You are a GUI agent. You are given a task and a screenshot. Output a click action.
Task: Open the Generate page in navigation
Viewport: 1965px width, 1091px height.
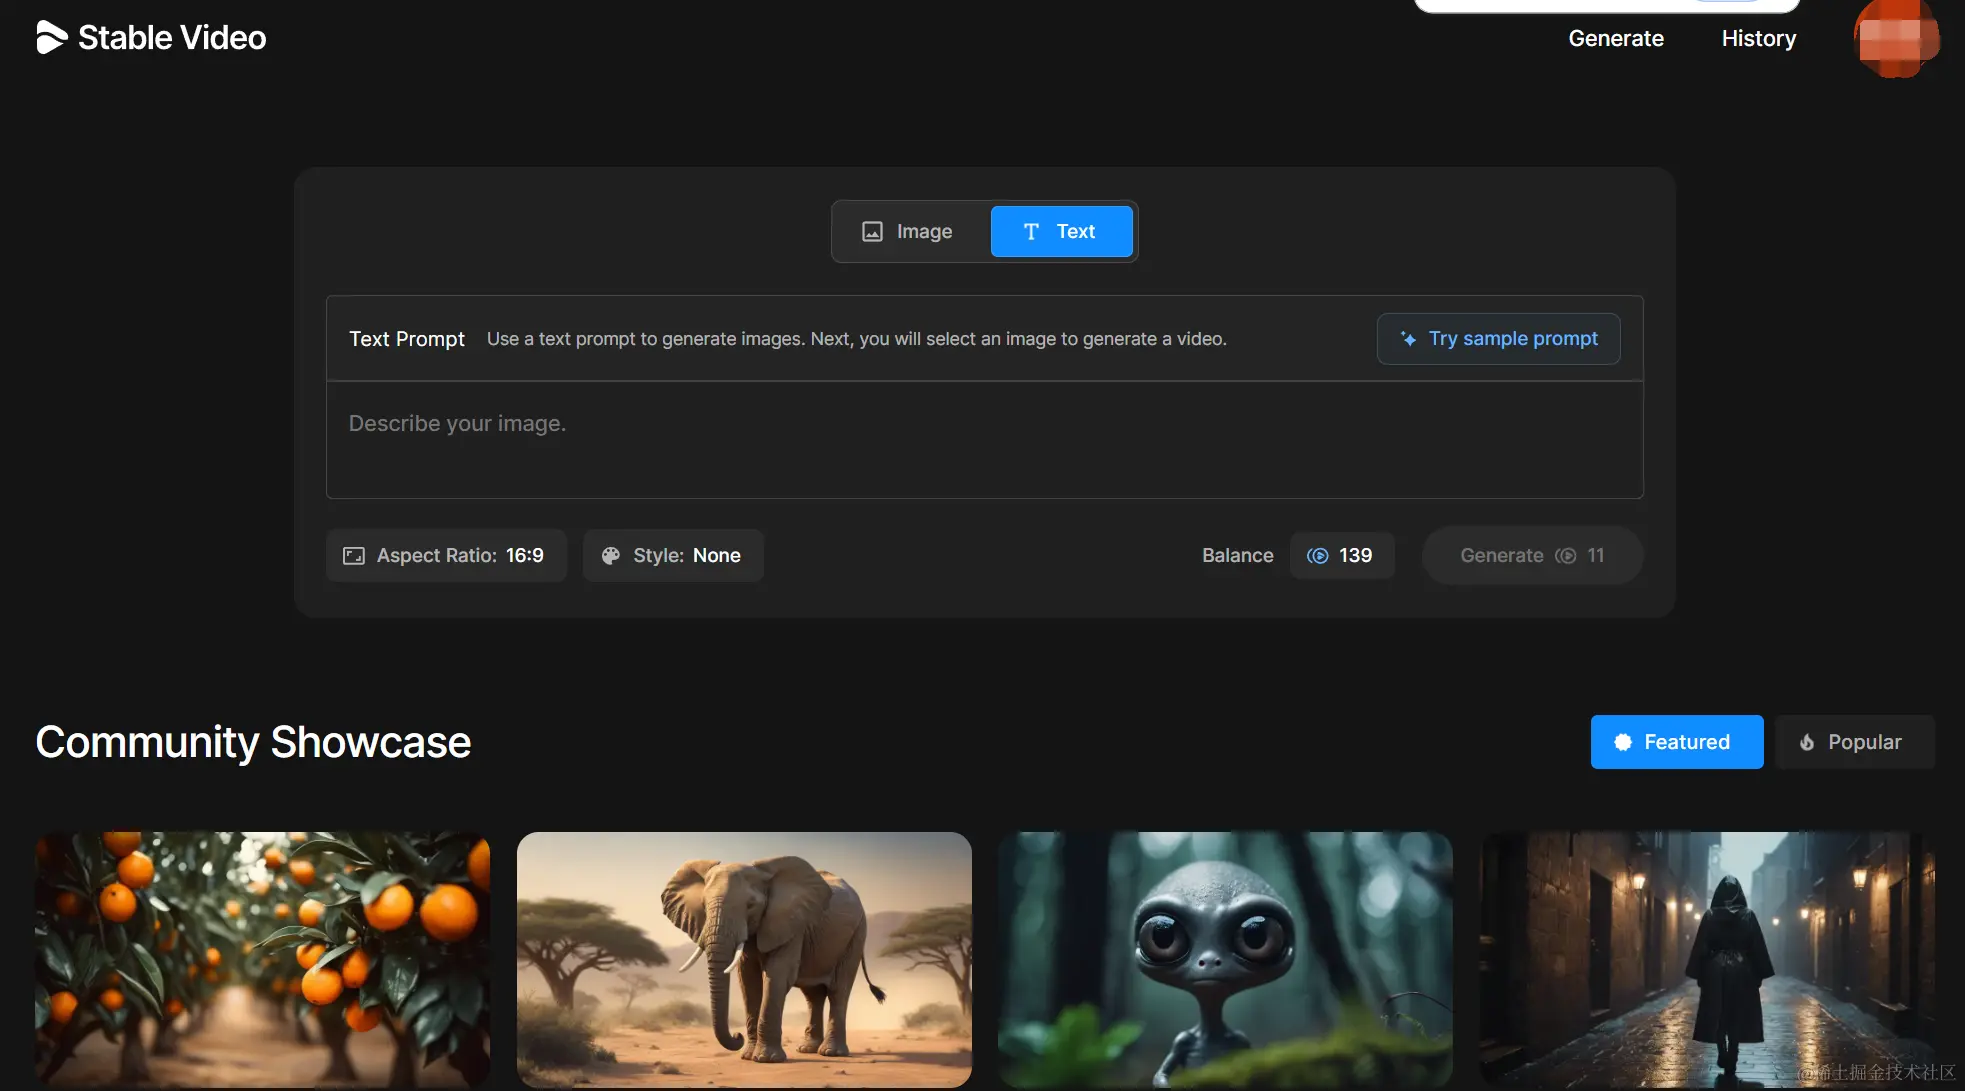1616,39
